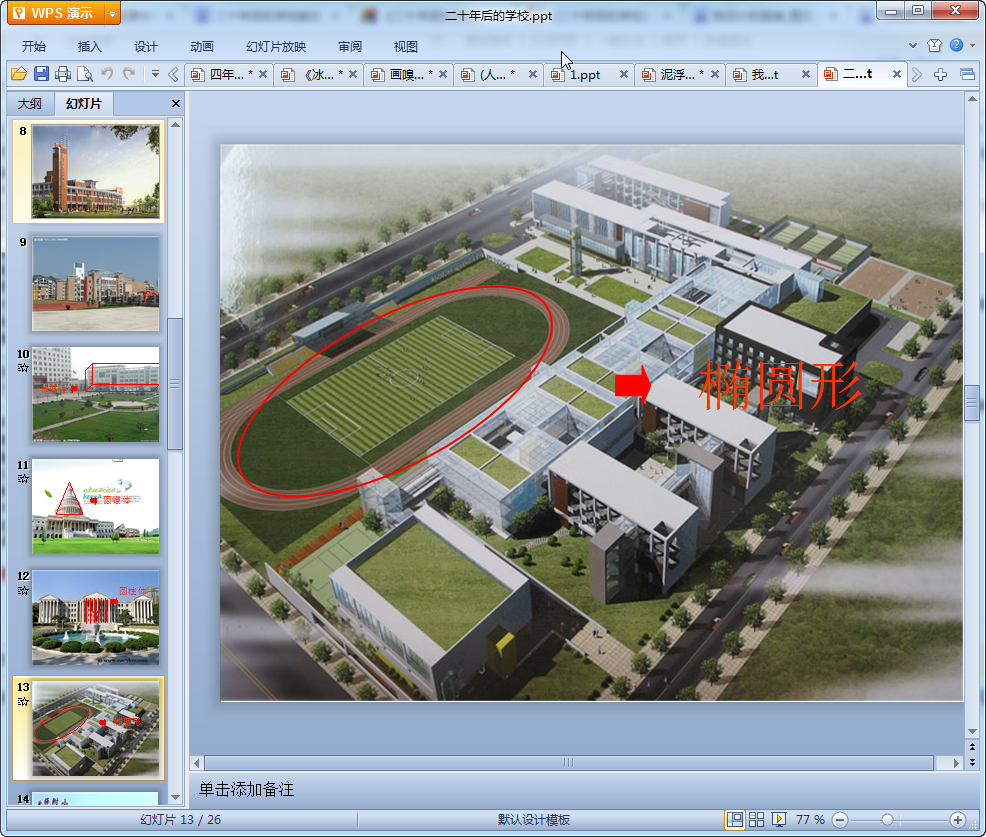Select the 幻灯片 pane tab

(84, 104)
